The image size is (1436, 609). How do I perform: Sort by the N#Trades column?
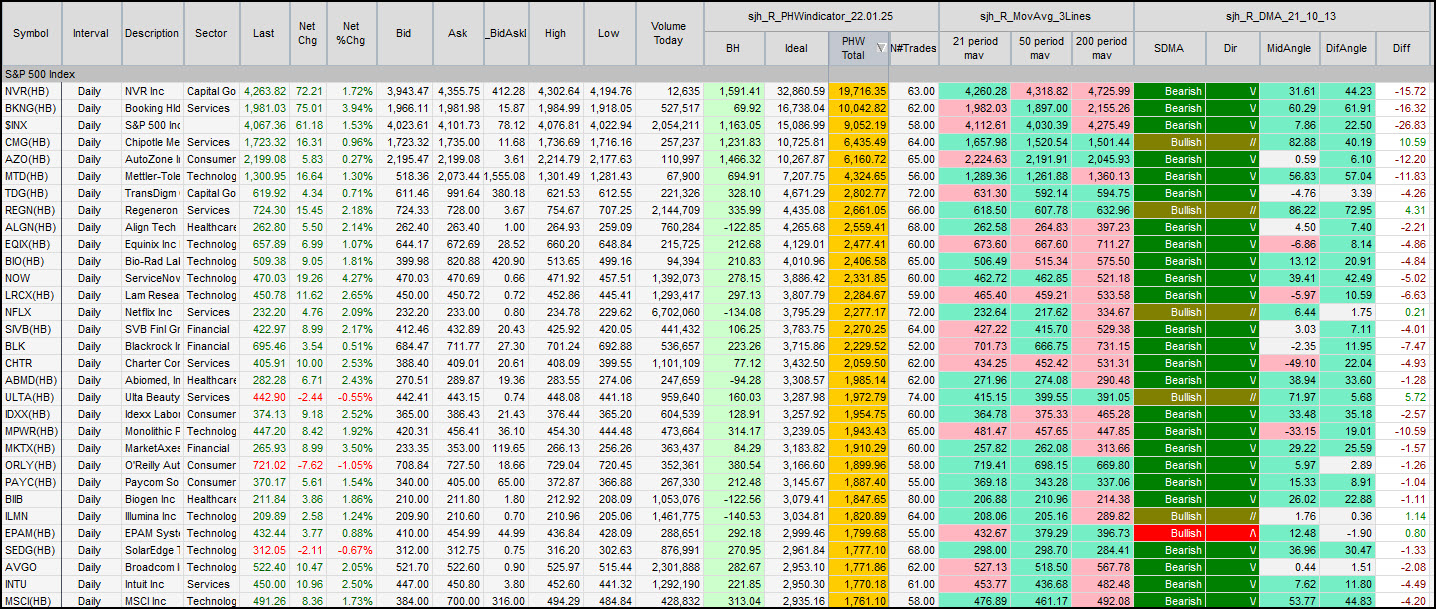click(x=913, y=48)
